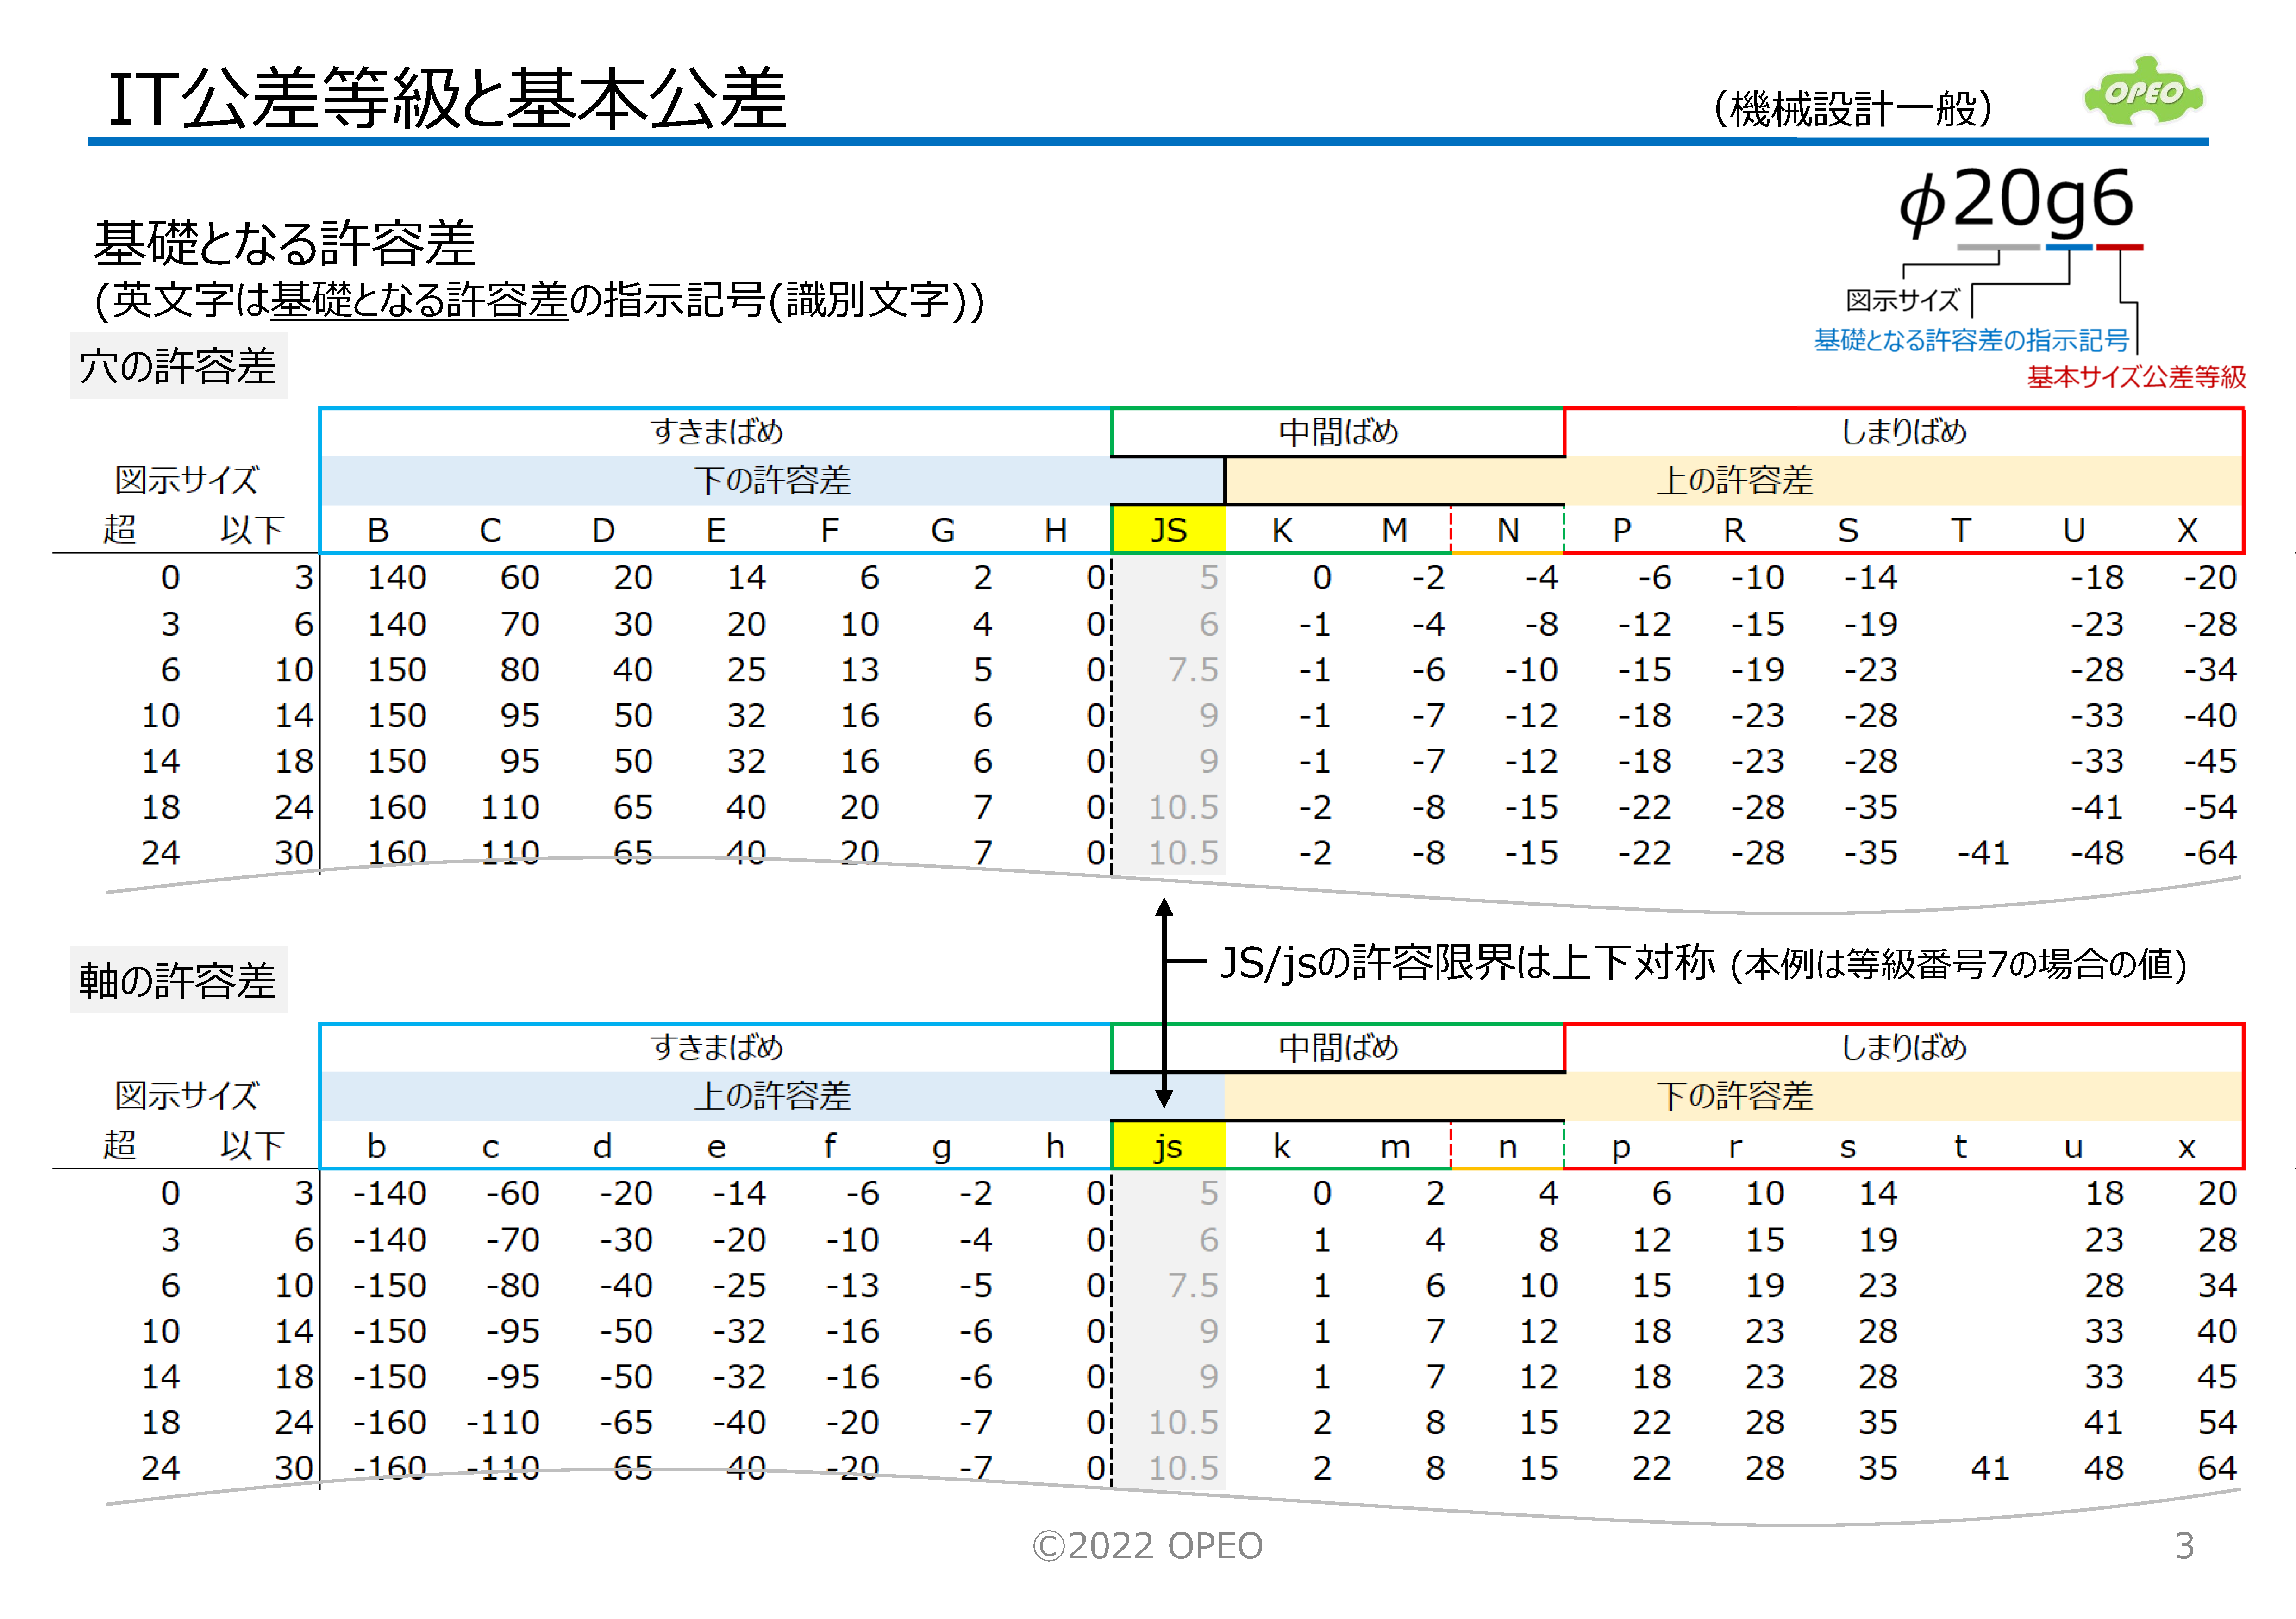Image resolution: width=2296 pixels, height=1619 pixels.
Task: Select the highlighted JS column header
Action: coord(1168,532)
